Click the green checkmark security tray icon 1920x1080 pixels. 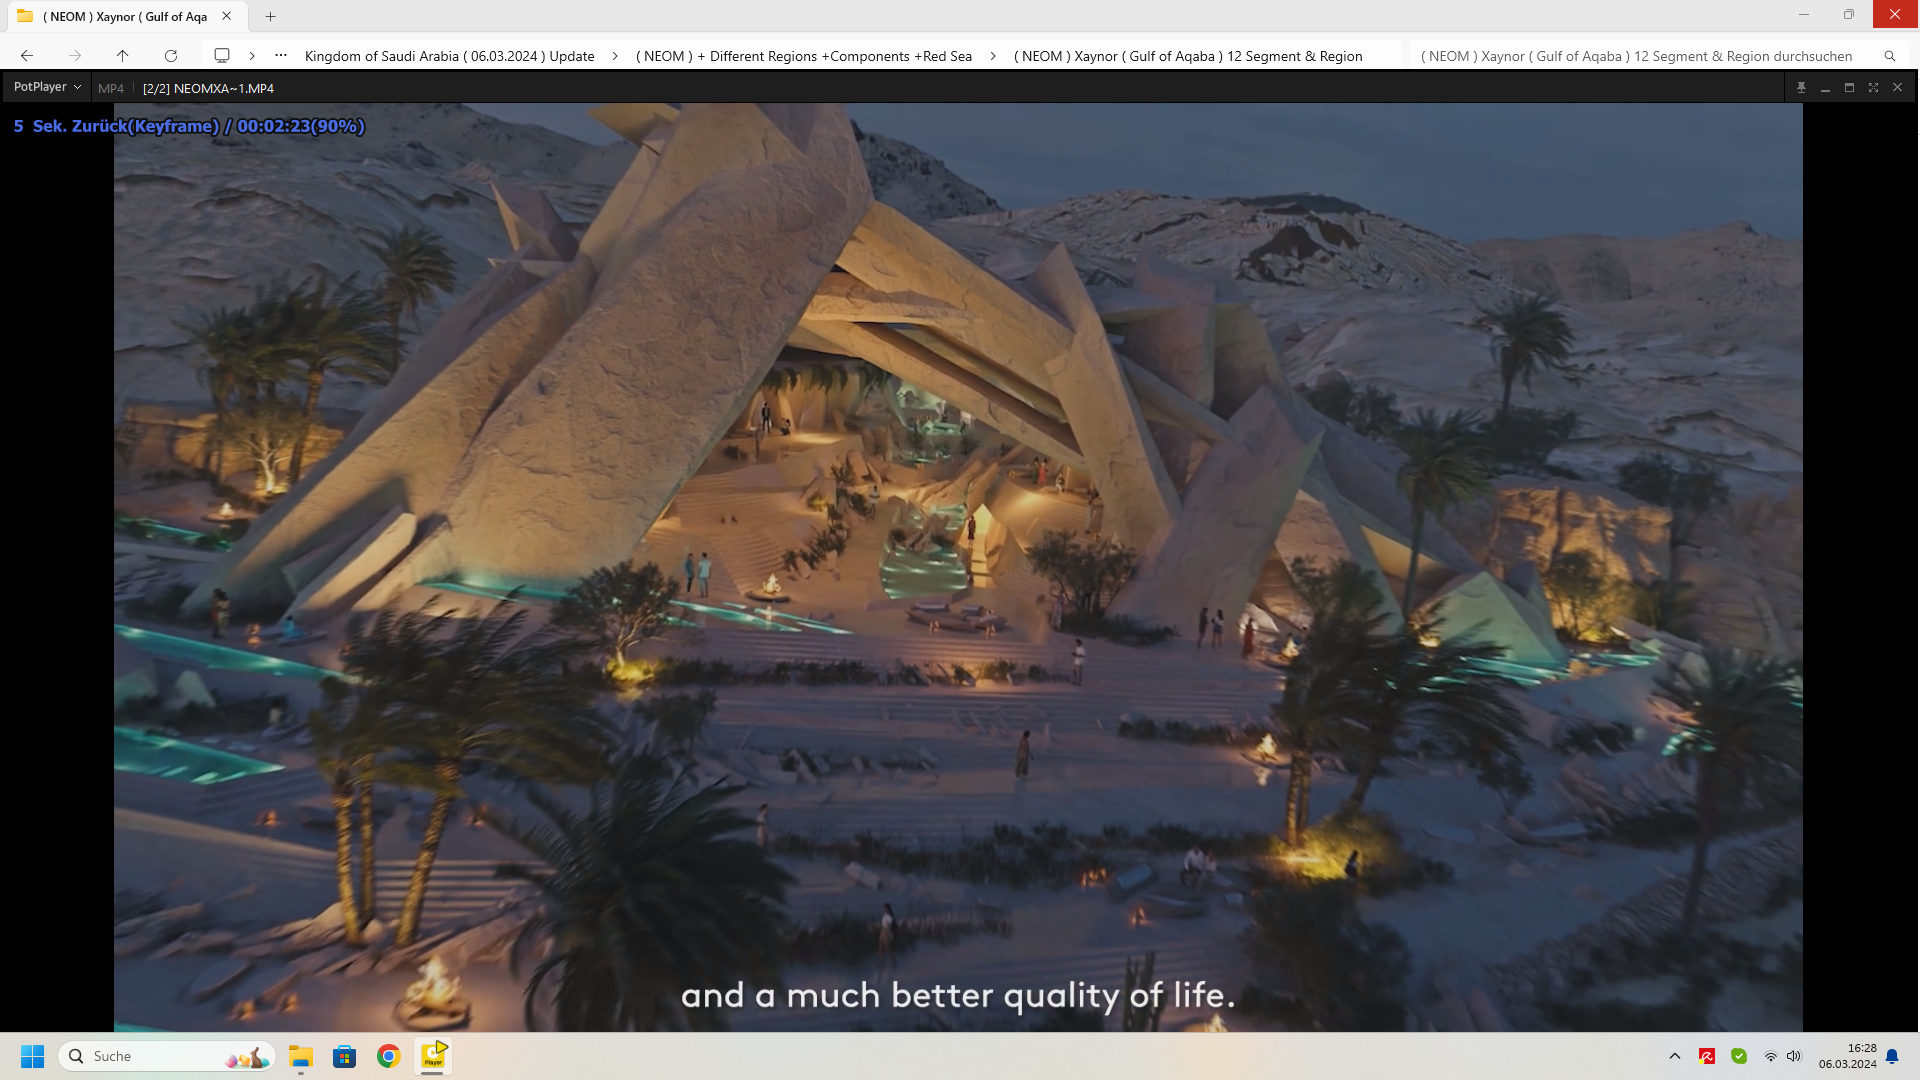1739,1056
